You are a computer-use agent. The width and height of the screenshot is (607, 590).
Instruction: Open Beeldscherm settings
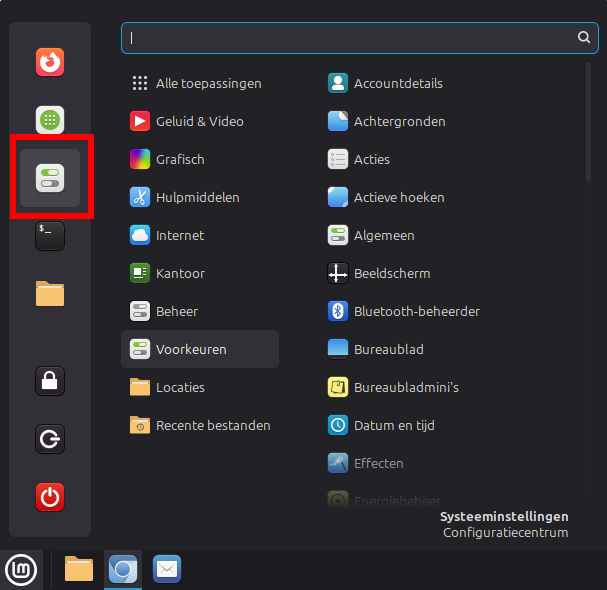coord(391,273)
